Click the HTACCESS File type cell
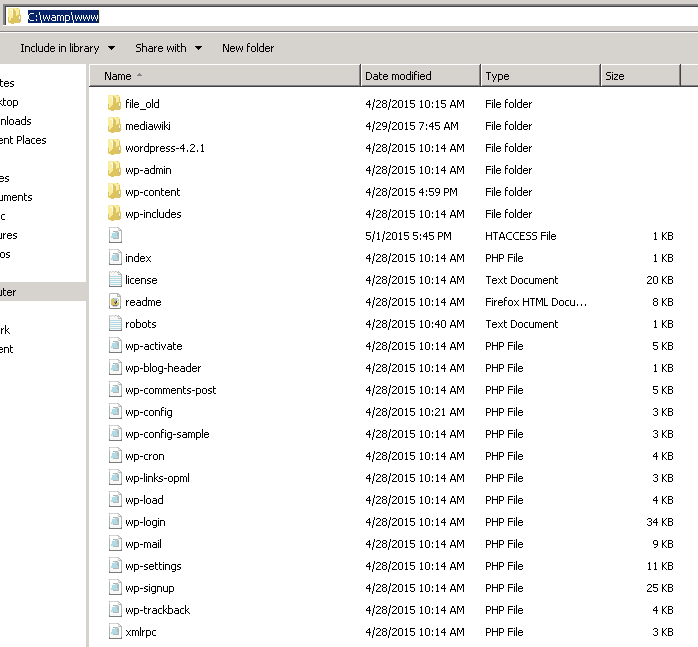Image resolution: width=698 pixels, height=647 pixels. [x=521, y=236]
